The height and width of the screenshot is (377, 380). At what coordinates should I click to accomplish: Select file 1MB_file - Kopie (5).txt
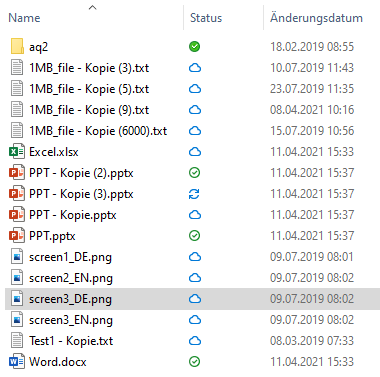tap(89, 89)
